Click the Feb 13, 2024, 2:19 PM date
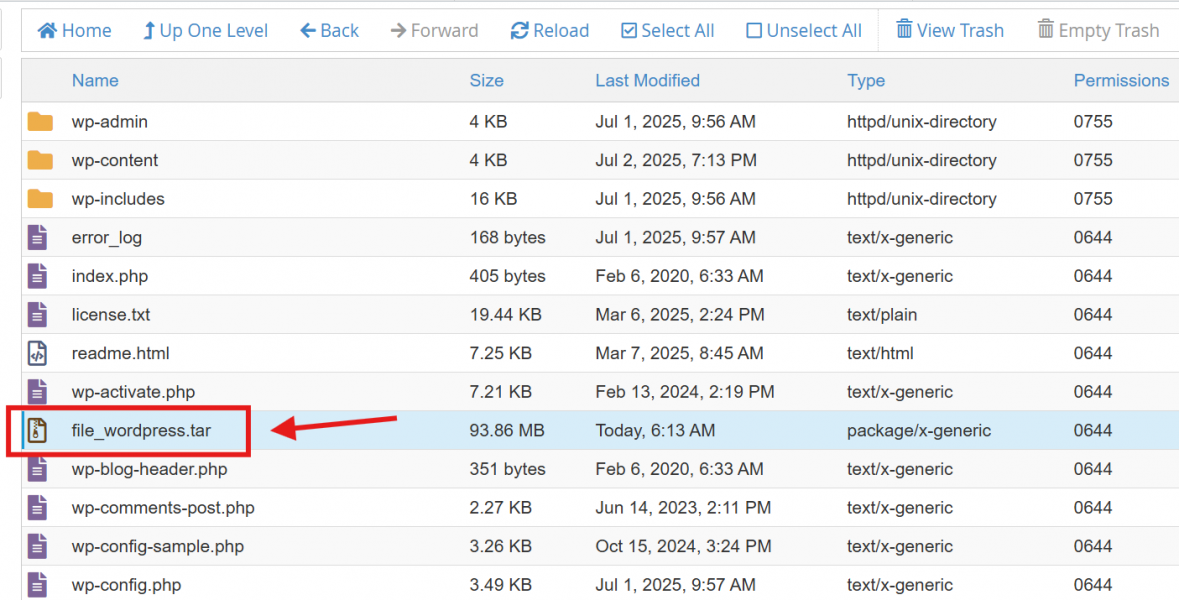 684,392
